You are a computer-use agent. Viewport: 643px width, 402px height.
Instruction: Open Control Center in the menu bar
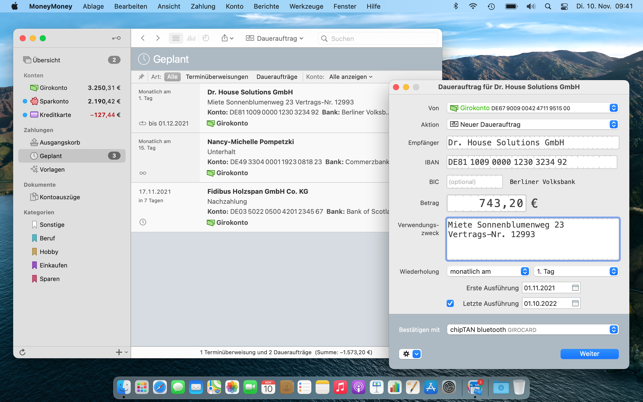click(x=564, y=6)
